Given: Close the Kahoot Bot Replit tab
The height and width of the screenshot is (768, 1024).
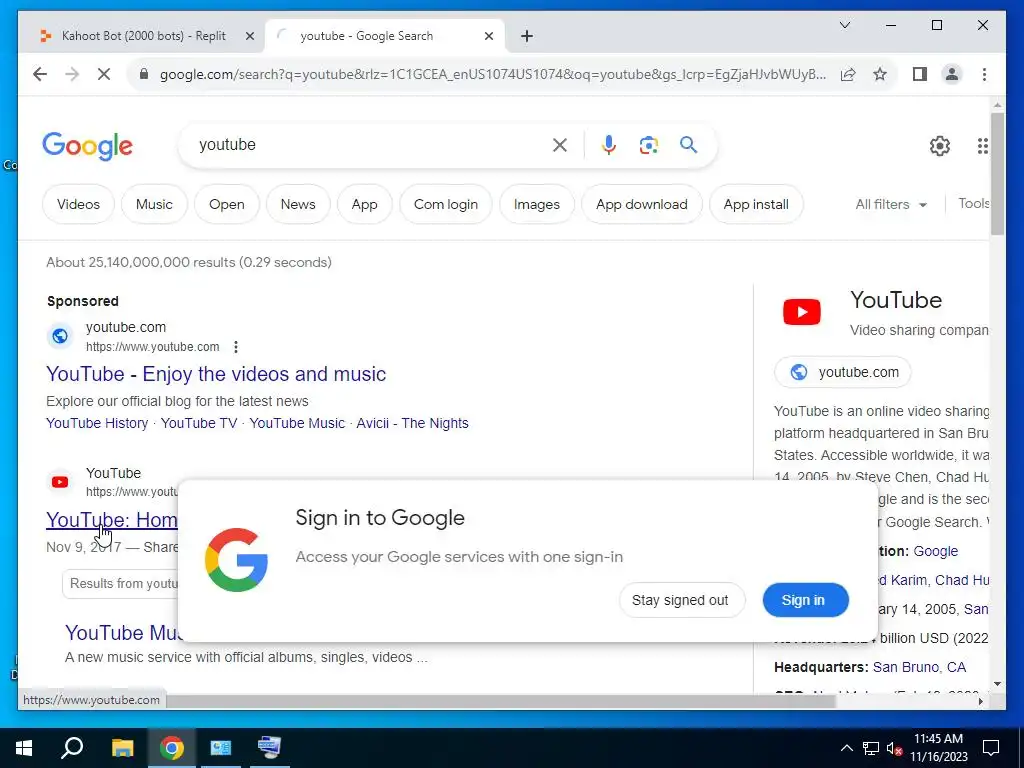Looking at the screenshot, I should click(x=249, y=36).
